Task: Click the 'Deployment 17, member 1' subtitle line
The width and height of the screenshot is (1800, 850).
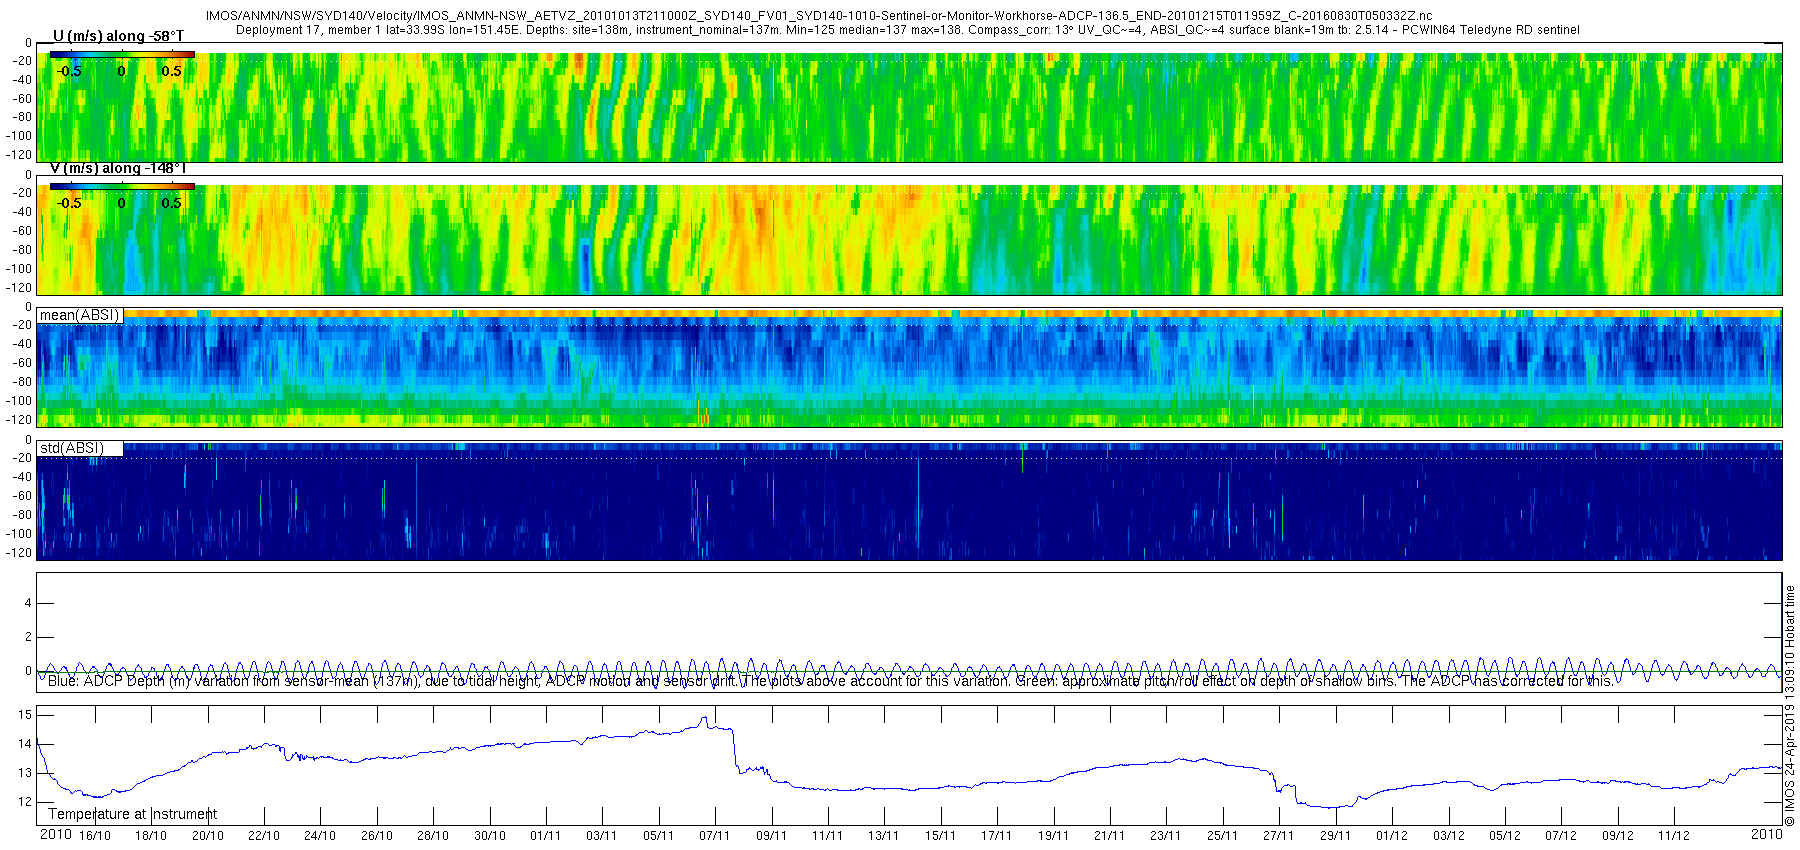Action: click(x=908, y=30)
